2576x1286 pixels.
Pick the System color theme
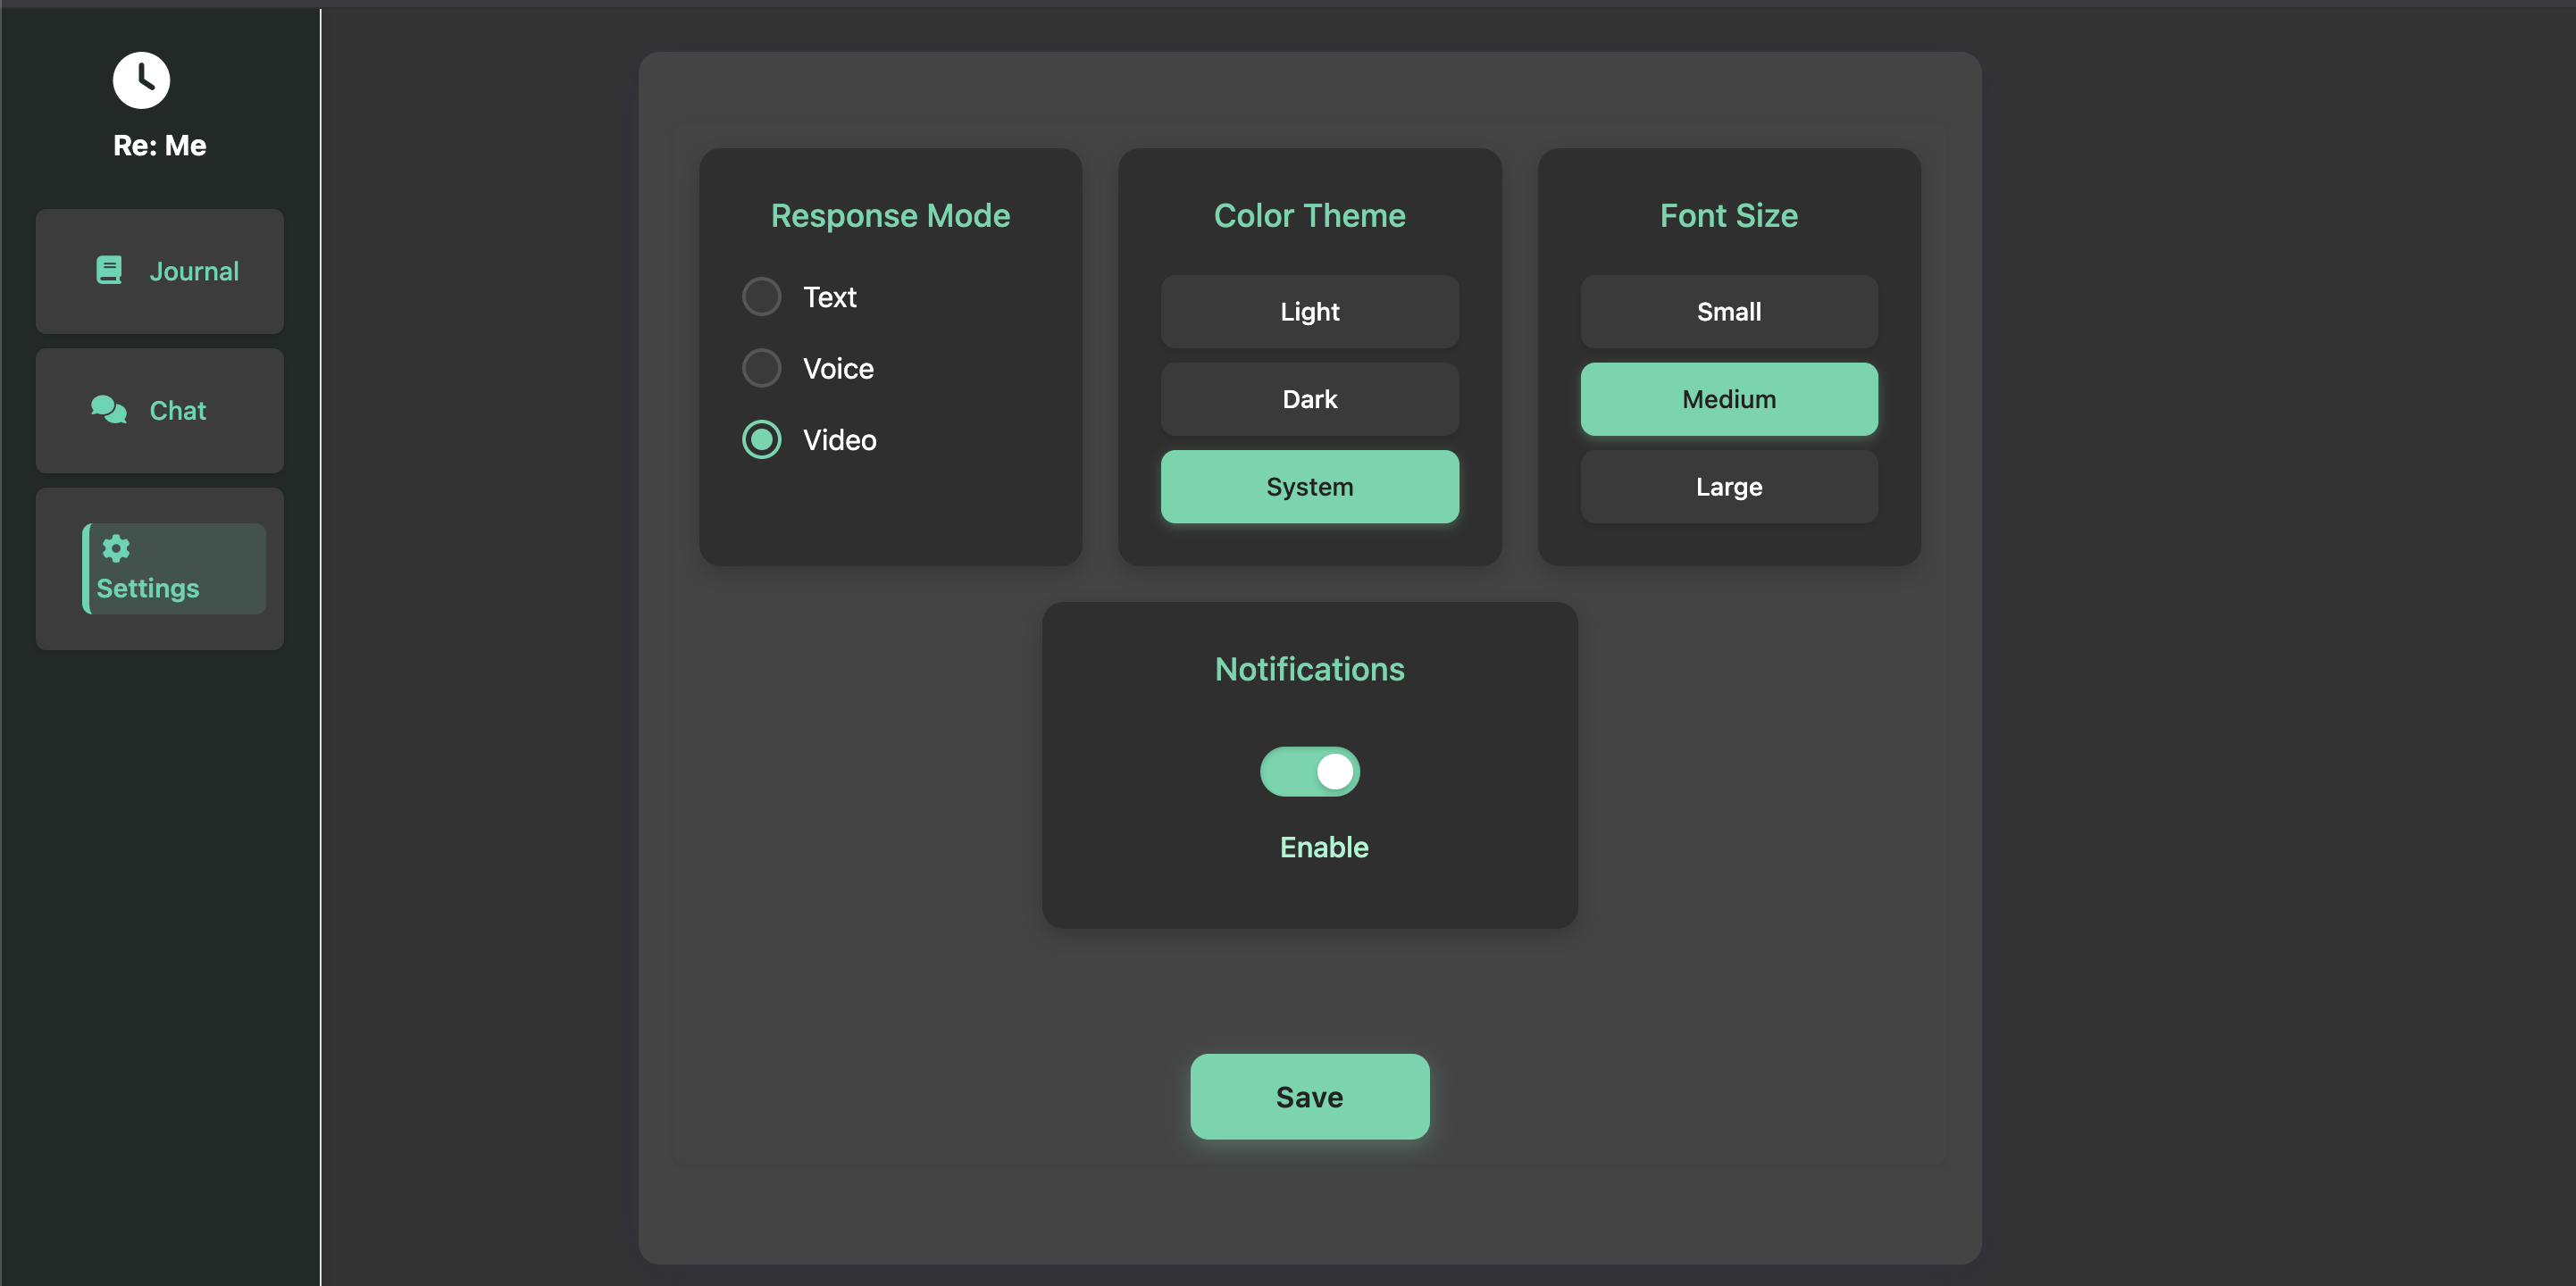pyautogui.click(x=1309, y=487)
